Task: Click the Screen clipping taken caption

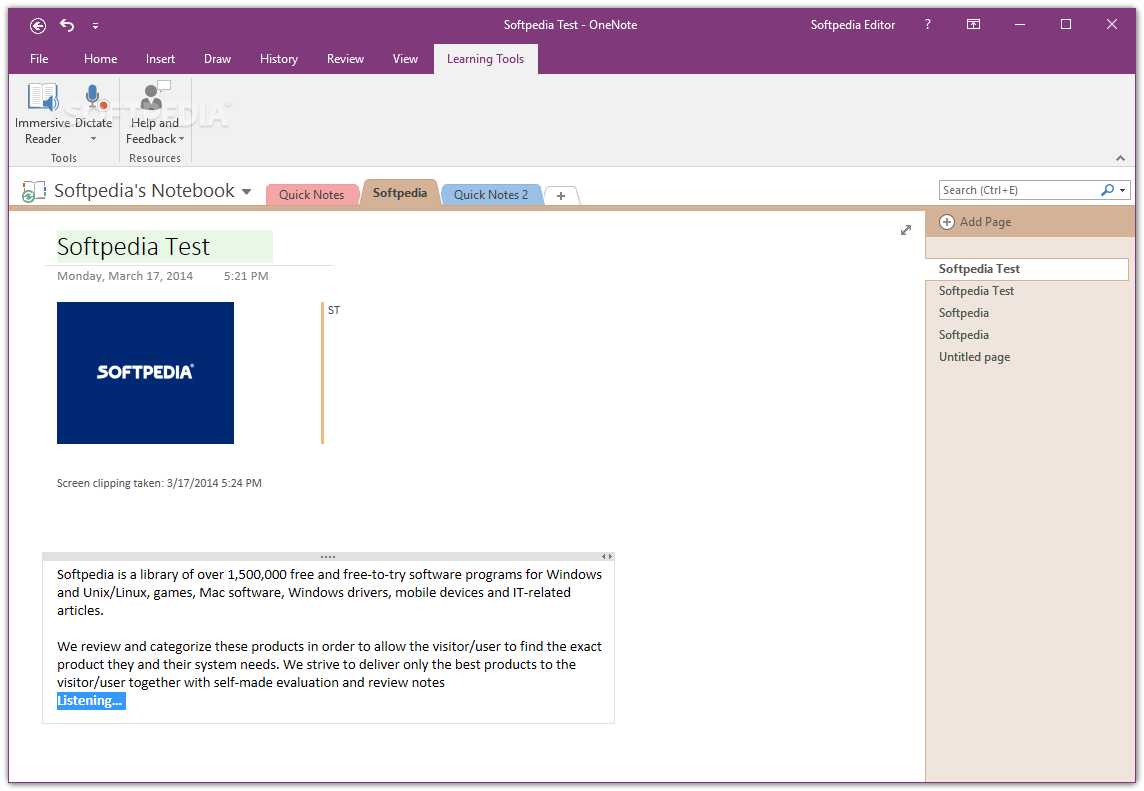Action: click(x=159, y=483)
